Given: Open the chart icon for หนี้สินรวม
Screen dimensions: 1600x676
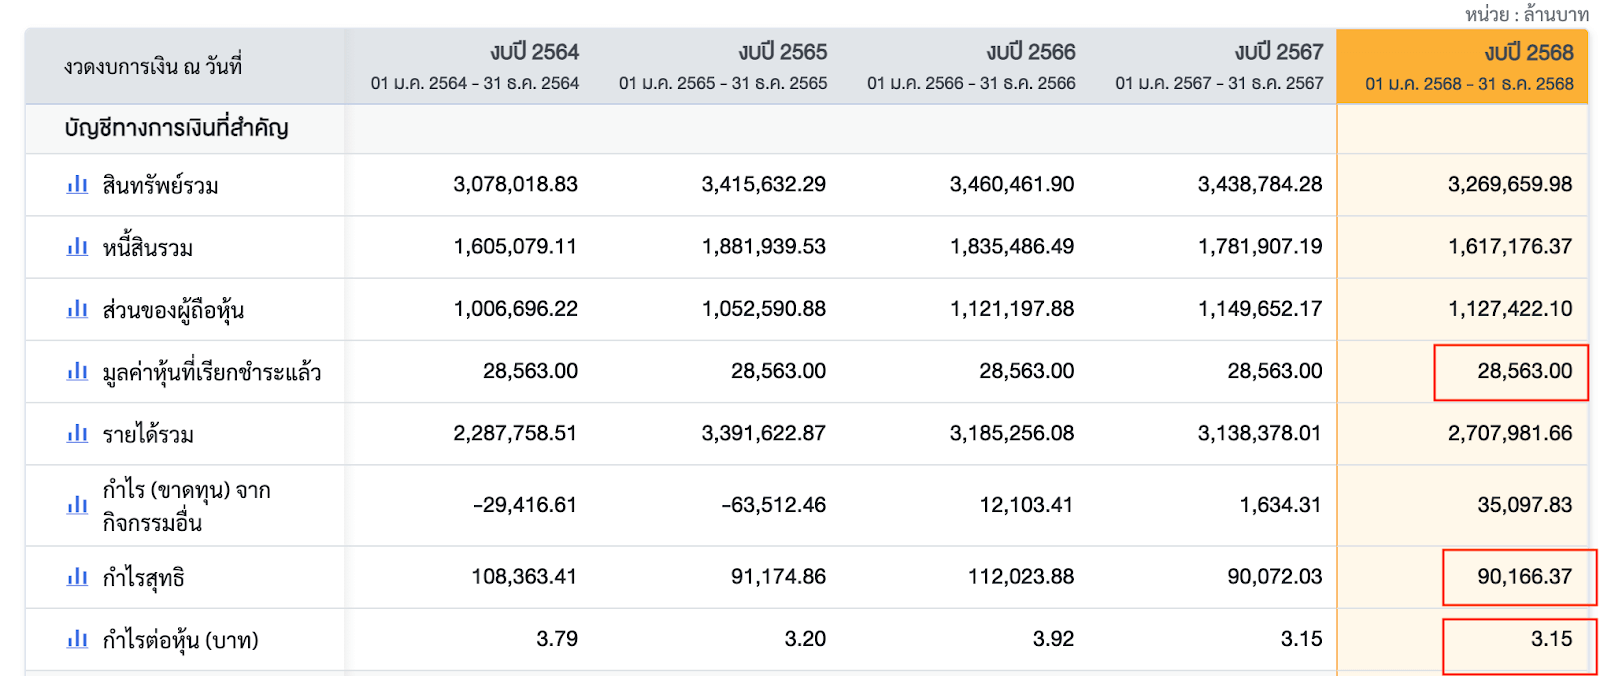Looking at the screenshot, I should pos(77,247).
